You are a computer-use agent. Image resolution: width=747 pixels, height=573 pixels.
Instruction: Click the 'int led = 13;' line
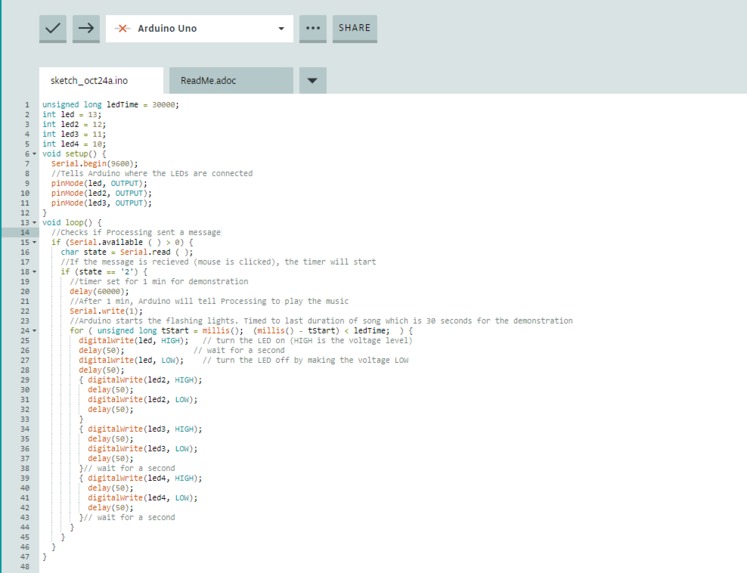[x=72, y=114]
